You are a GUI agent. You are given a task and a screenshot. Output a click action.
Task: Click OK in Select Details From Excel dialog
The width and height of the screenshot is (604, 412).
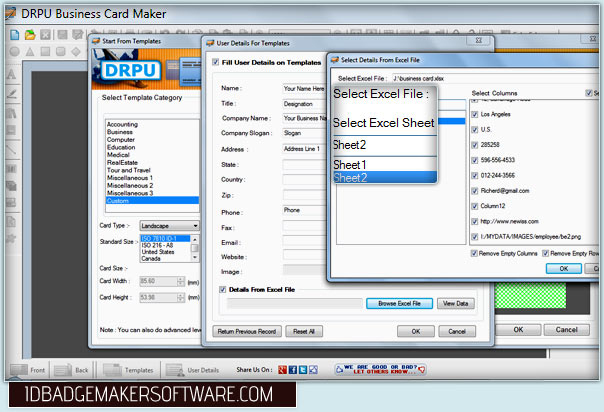click(x=564, y=268)
